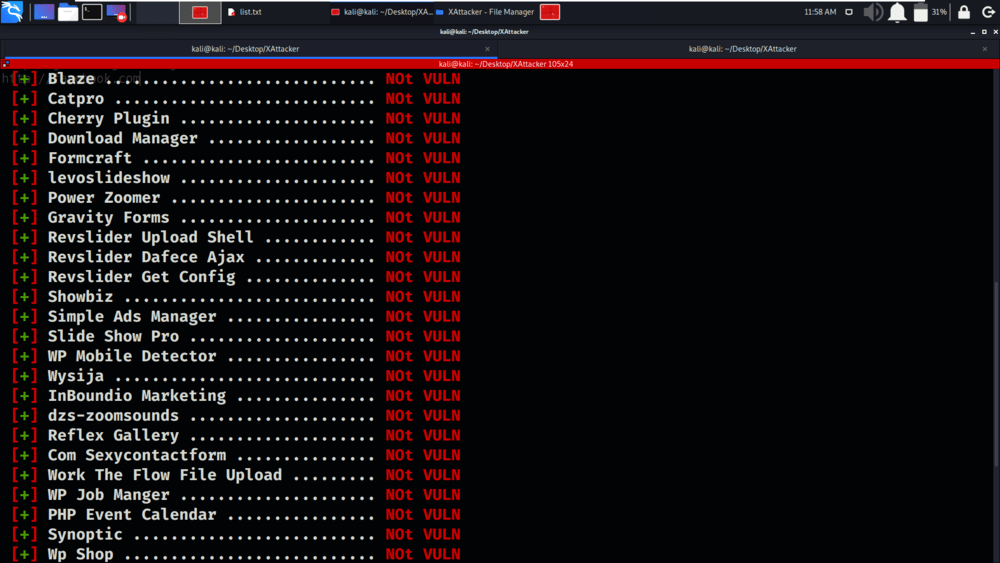Viewport: 1000px width, 563px height.
Task: Click the log out panel icon
Action: click(x=988, y=12)
